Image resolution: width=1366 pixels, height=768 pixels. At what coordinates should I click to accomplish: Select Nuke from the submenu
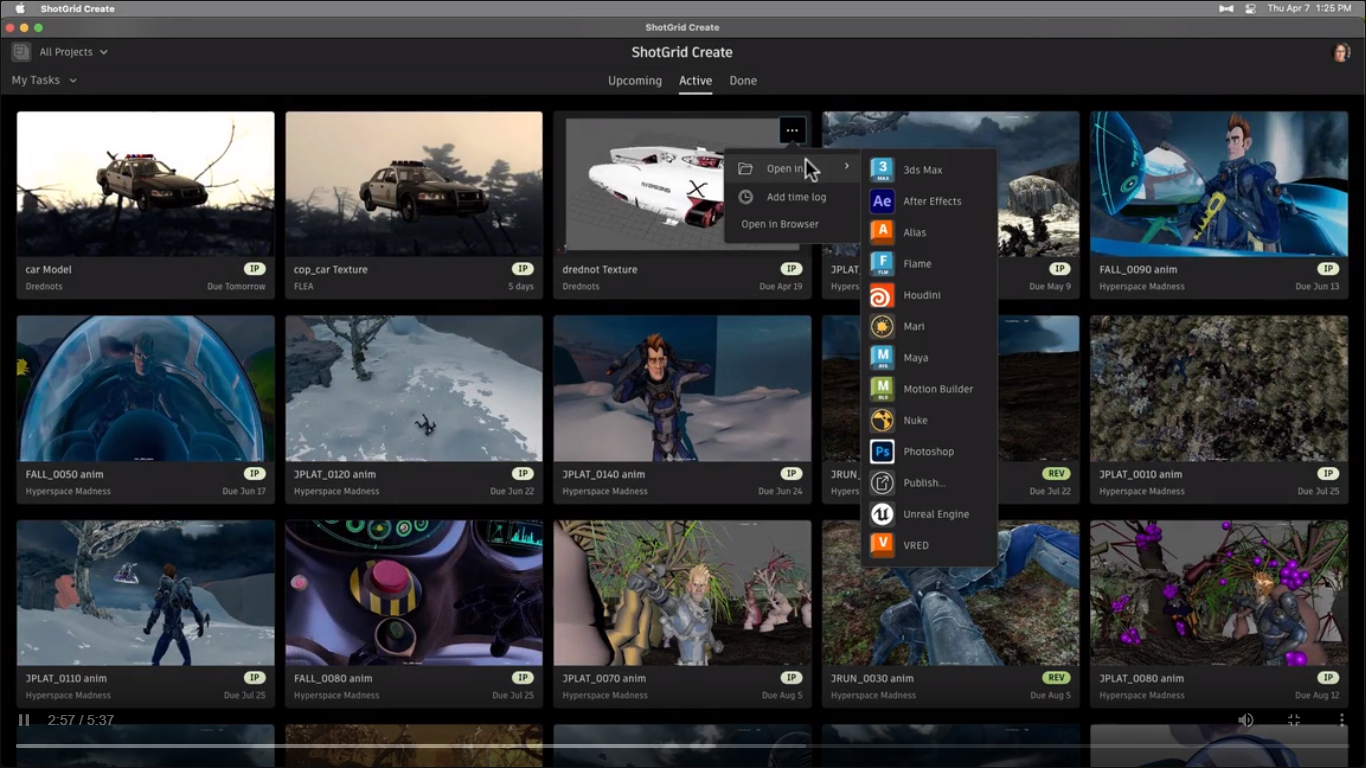[x=928, y=420]
